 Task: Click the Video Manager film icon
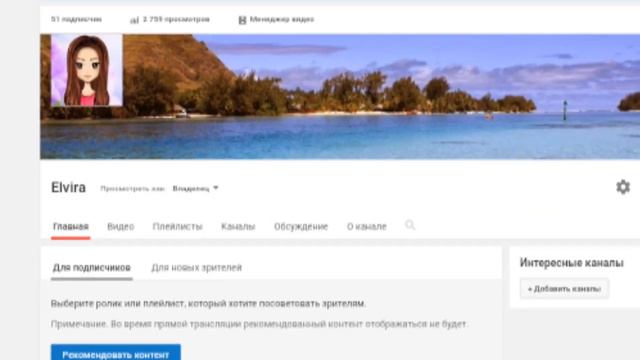(242, 20)
